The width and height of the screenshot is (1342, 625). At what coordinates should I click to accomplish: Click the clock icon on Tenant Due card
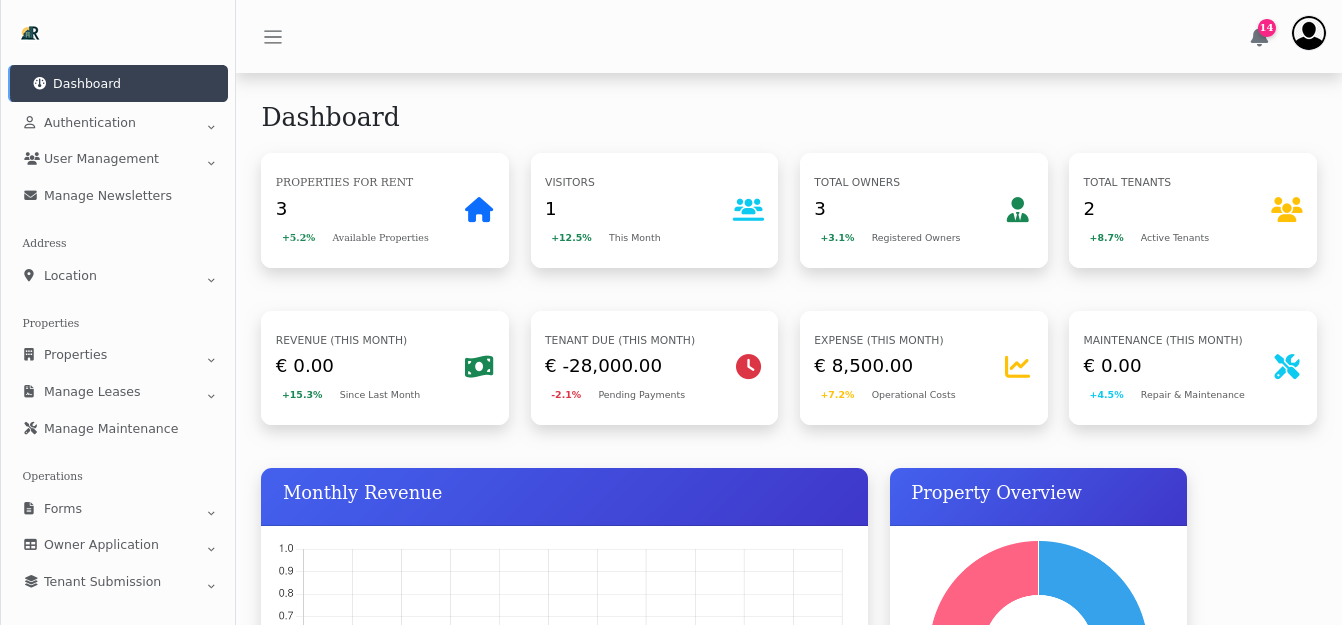748,366
